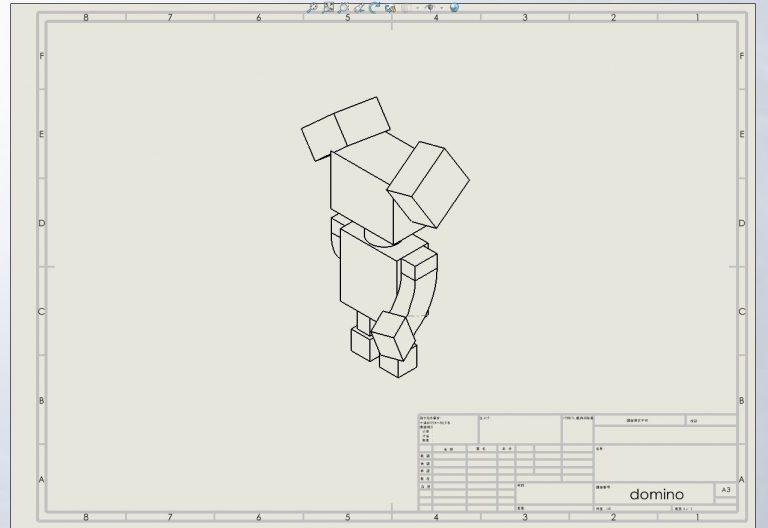Expand the Display Style dropdown arrow
The height and width of the screenshot is (528, 768).
[417, 7]
